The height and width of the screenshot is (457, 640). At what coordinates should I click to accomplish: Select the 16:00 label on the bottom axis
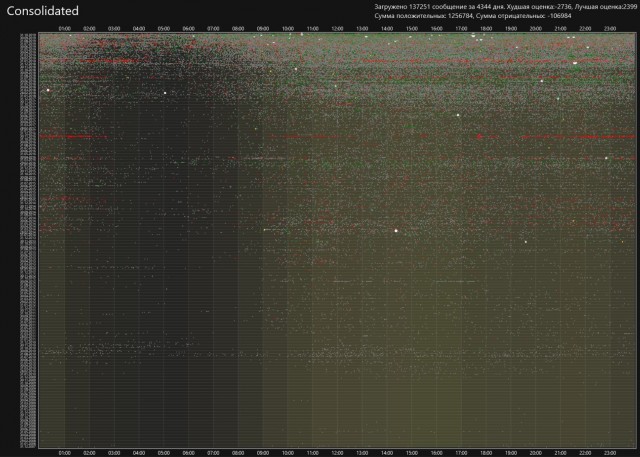click(437, 453)
